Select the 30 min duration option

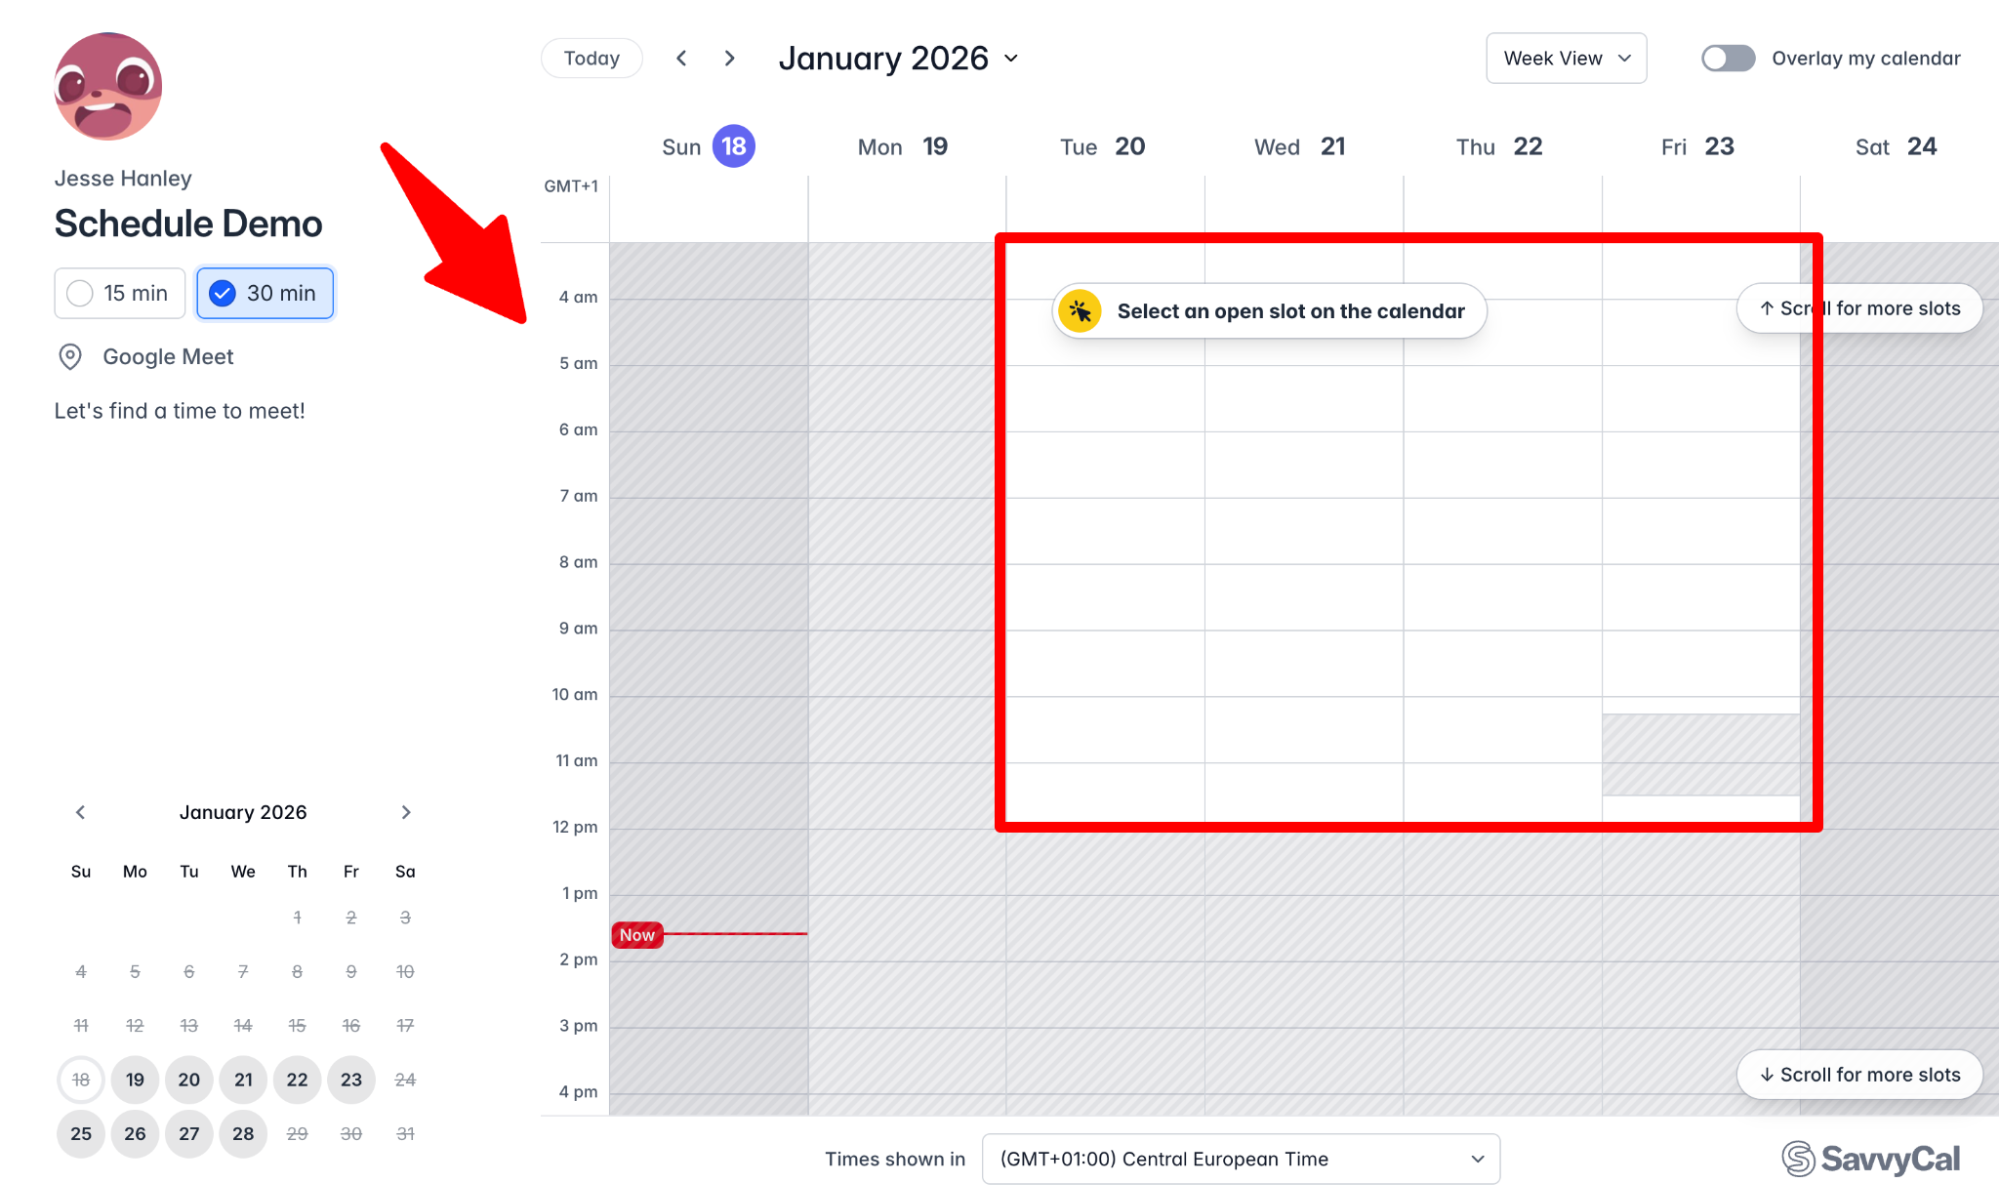click(265, 293)
